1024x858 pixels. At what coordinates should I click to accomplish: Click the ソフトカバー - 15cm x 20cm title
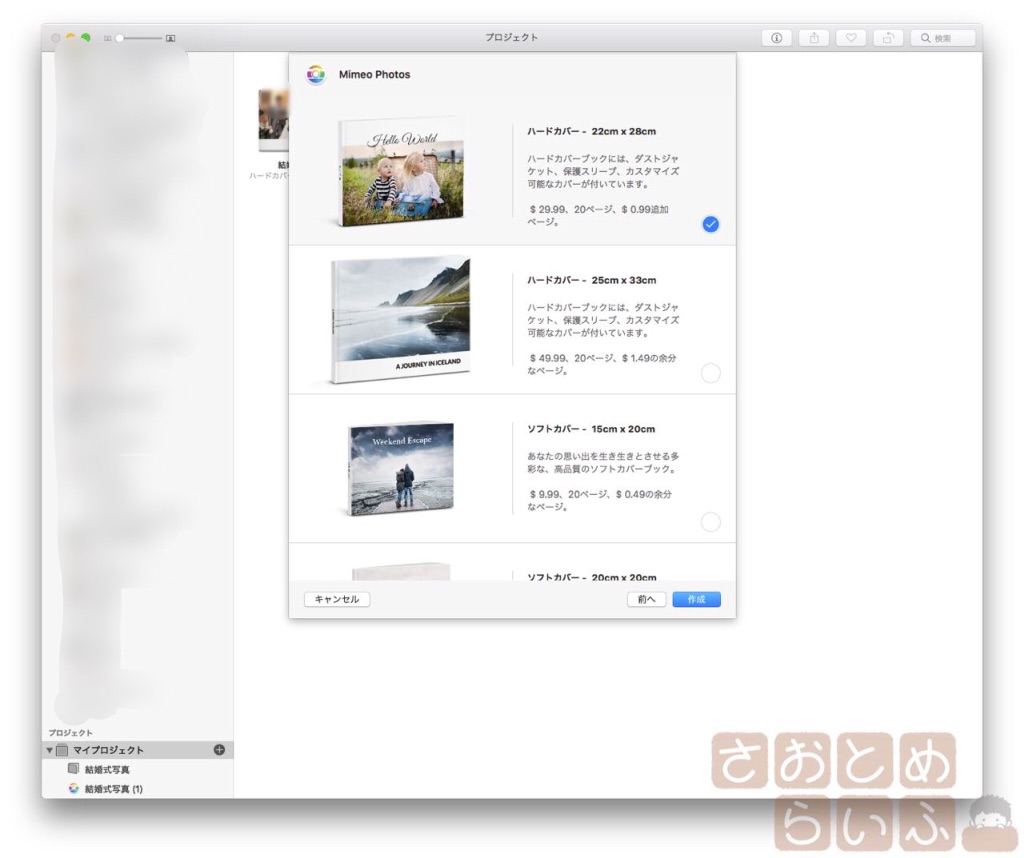coord(591,429)
